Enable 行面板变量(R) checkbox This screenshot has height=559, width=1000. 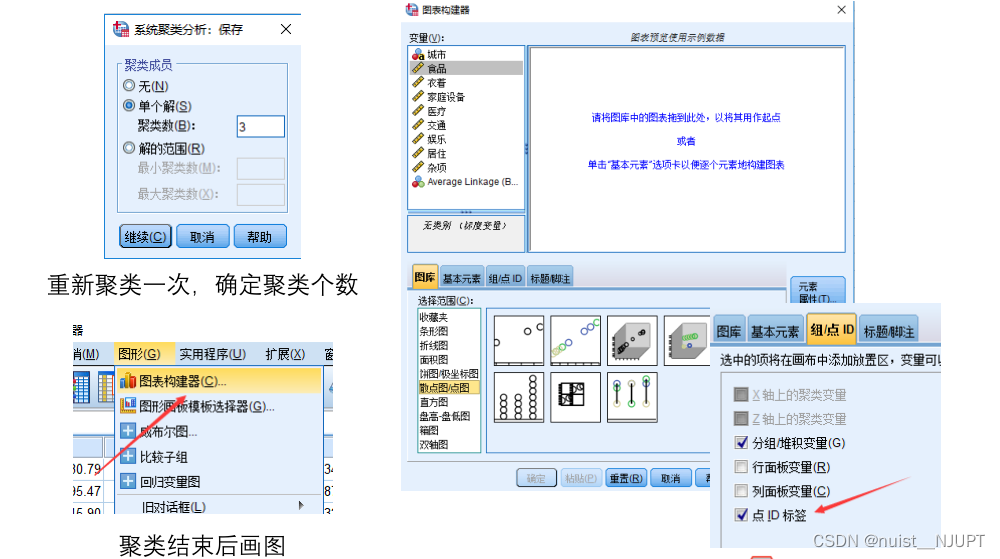741,467
